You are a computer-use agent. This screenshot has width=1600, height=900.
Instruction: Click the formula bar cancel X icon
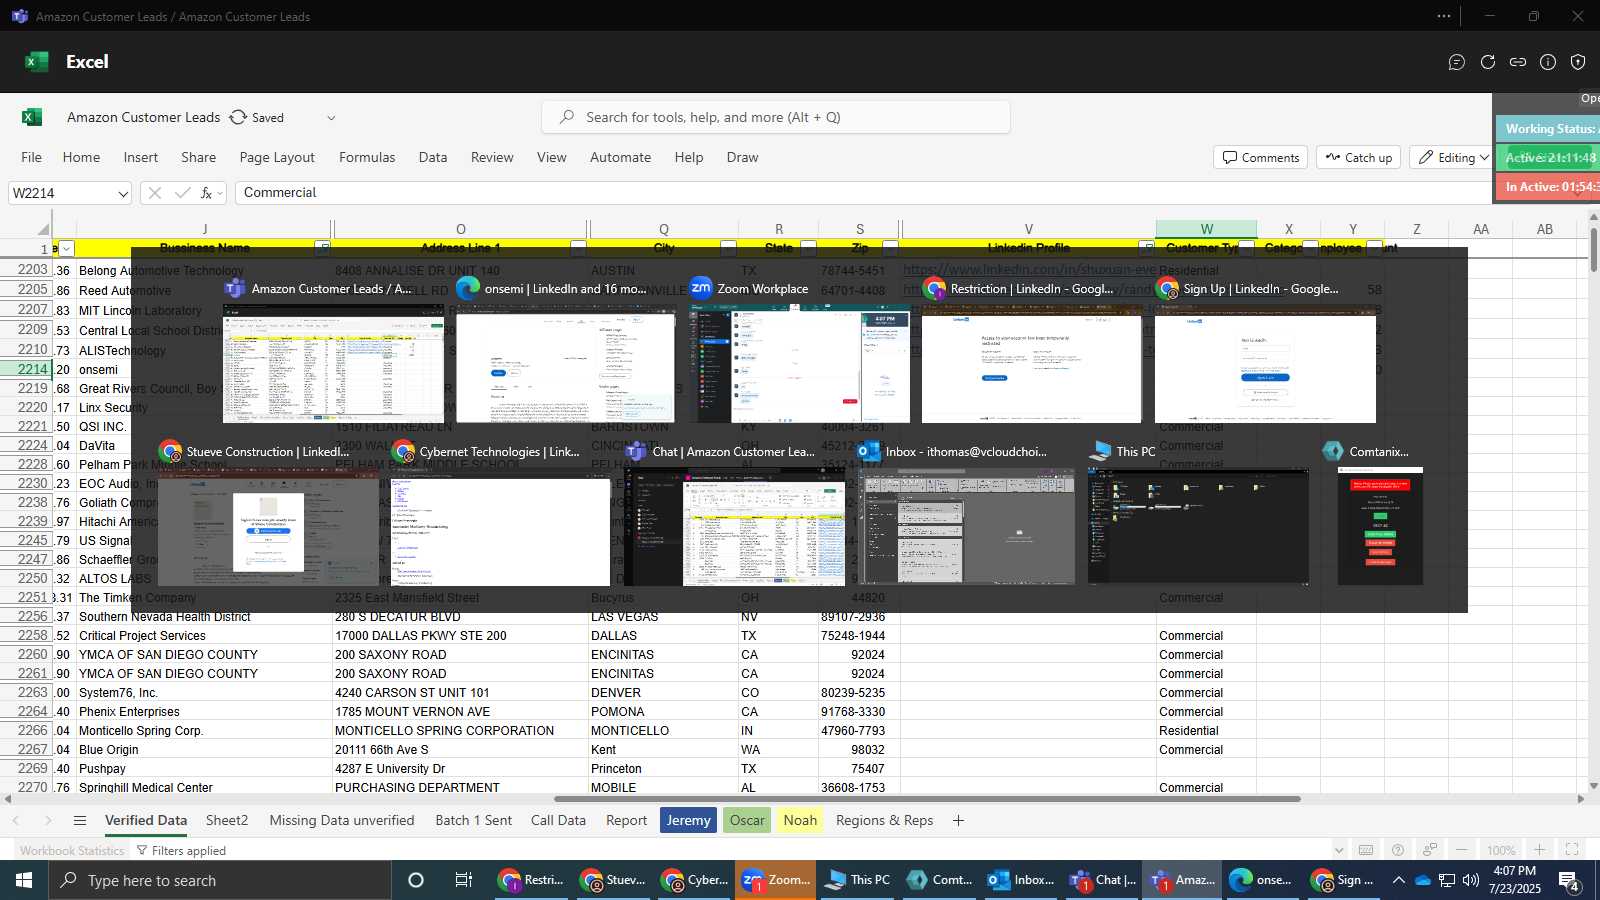pos(155,193)
